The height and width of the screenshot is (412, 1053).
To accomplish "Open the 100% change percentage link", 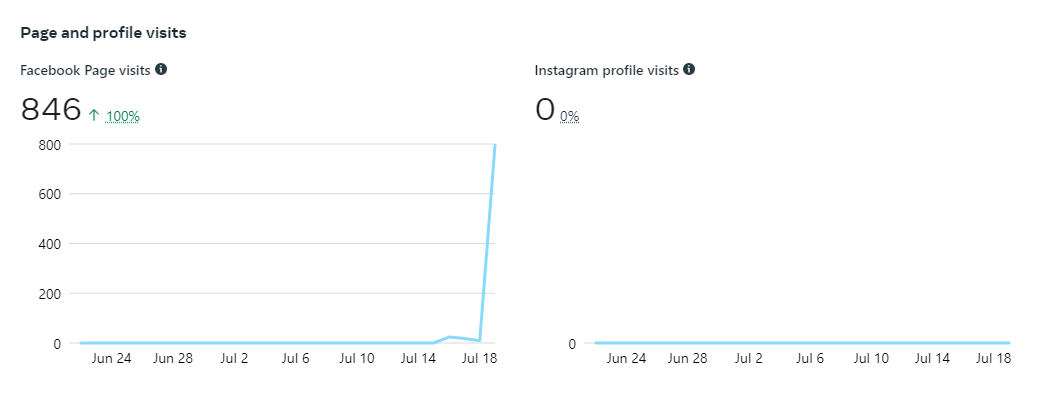I will [x=123, y=116].
